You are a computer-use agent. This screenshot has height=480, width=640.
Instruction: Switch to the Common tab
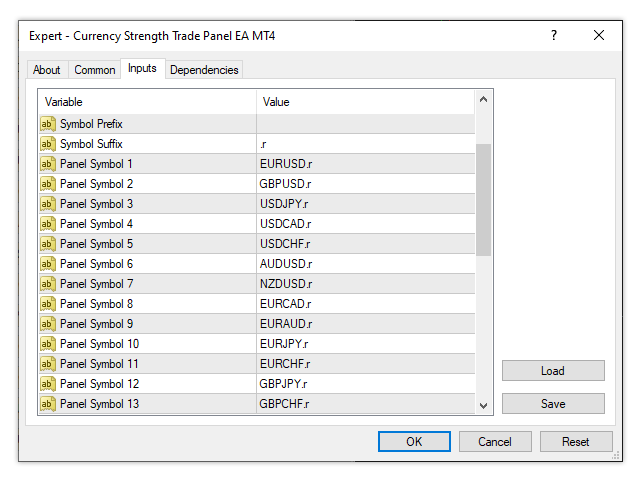[x=95, y=70]
